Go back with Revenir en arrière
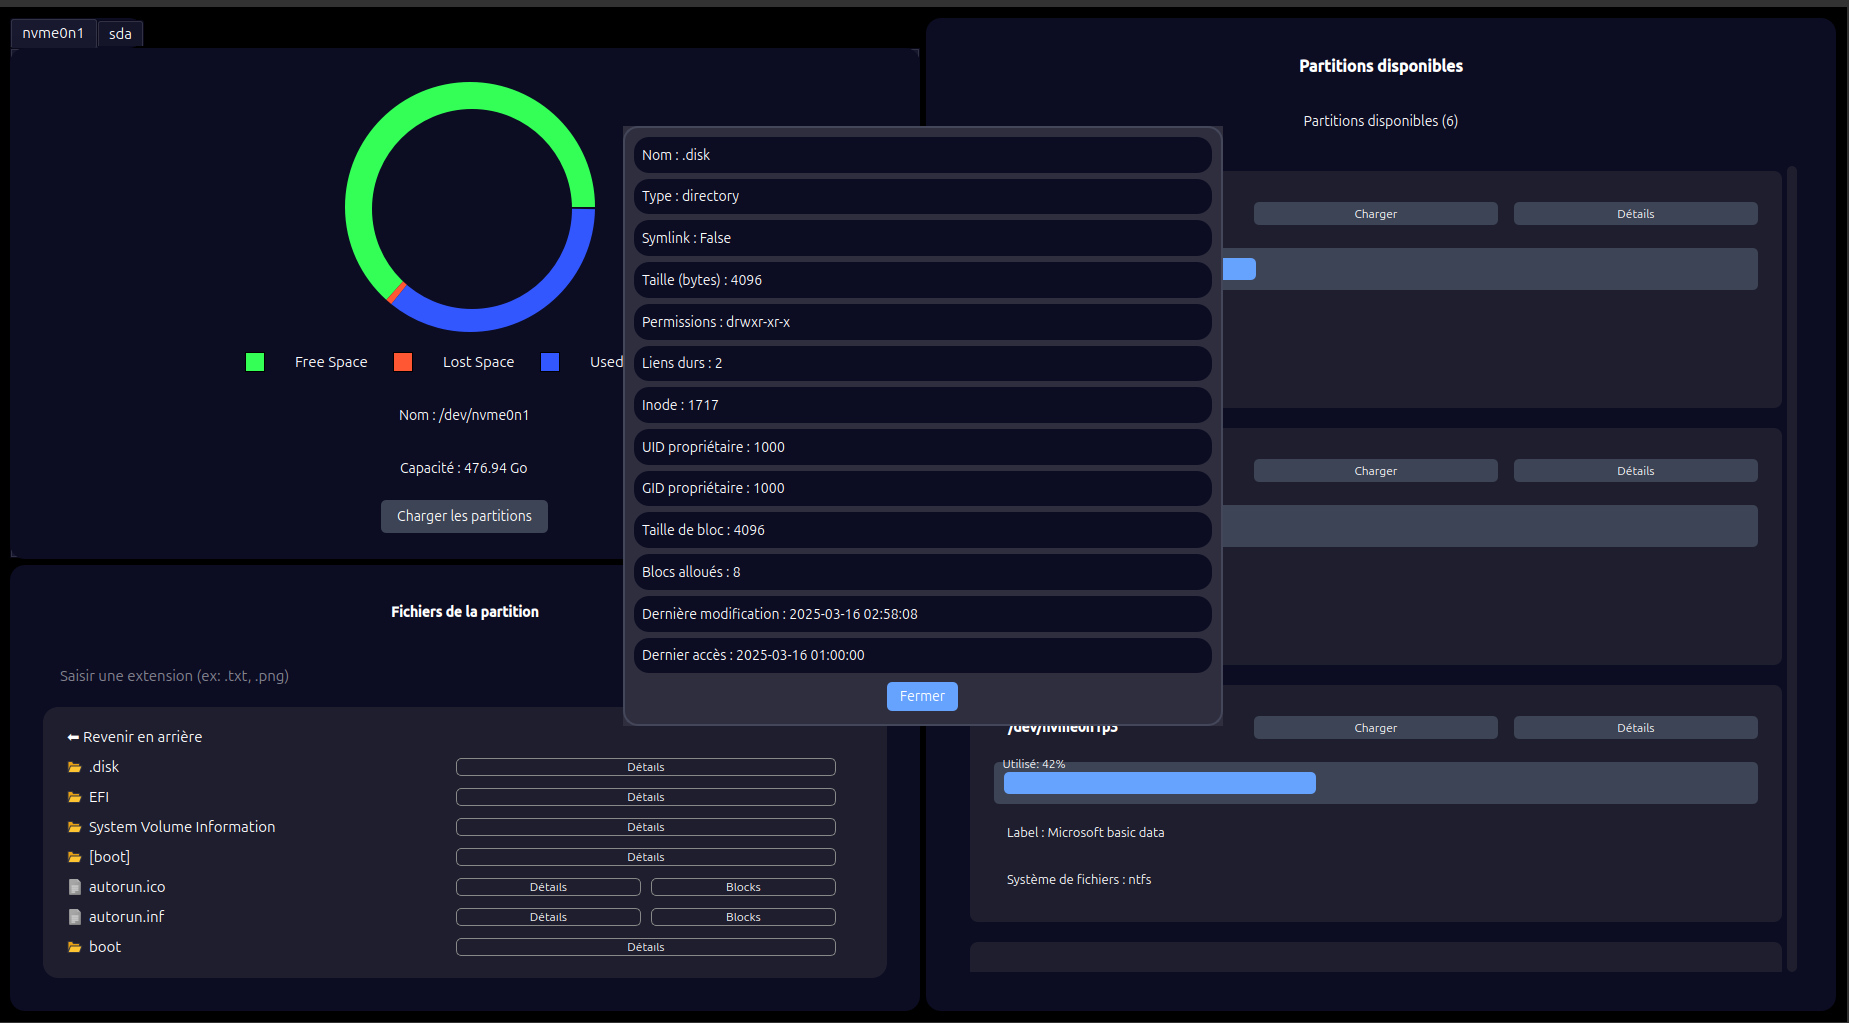 click(135, 737)
